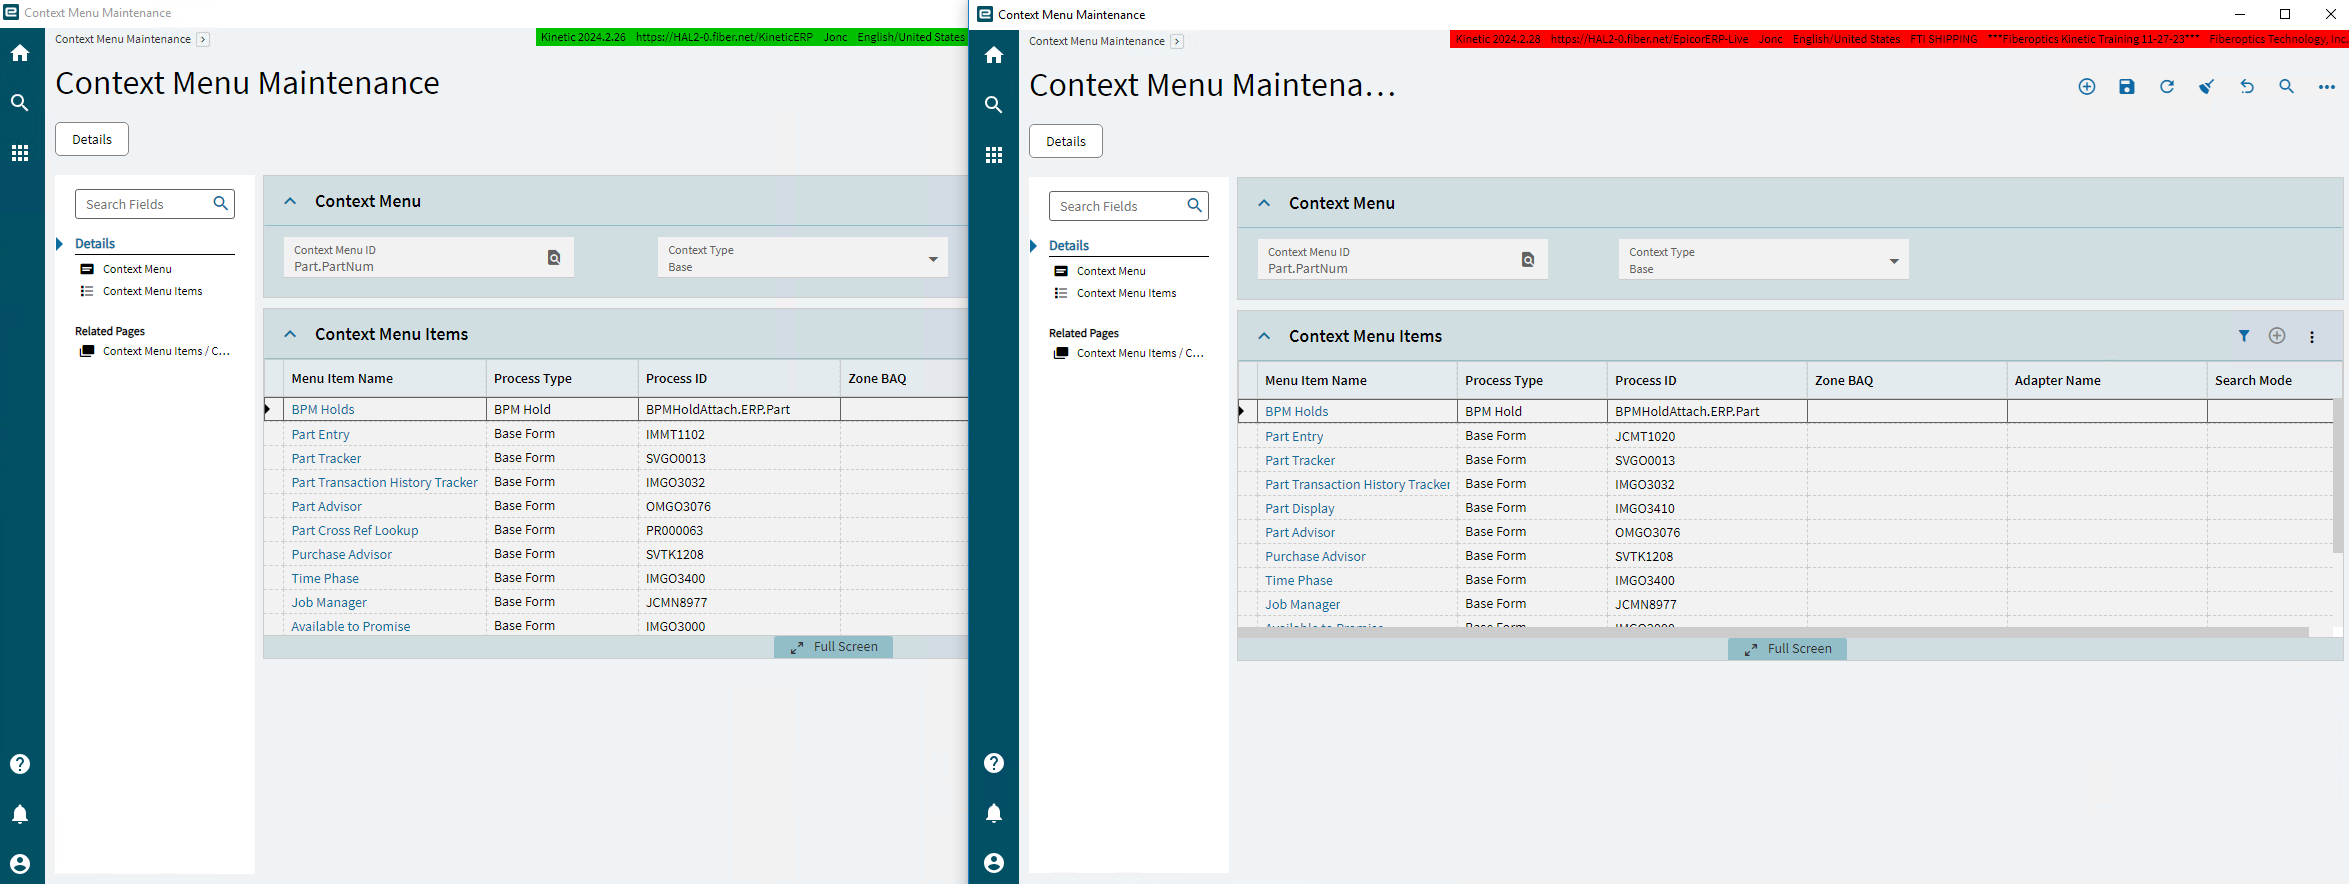
Task: Refresh the record using toolbar icon
Action: (x=2167, y=87)
